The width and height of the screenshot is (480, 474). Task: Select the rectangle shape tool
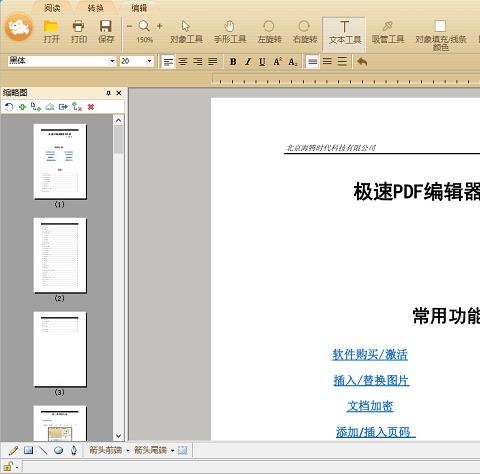click(28, 450)
